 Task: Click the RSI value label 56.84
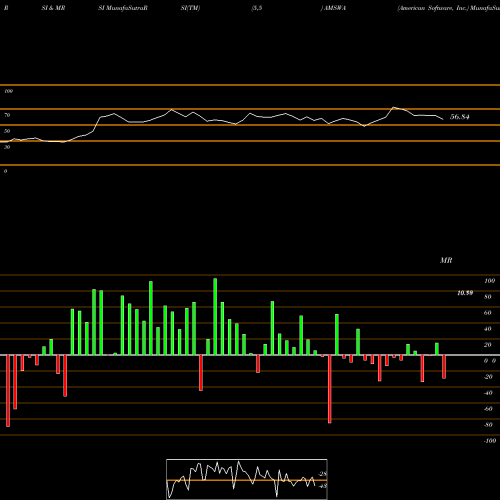(x=460, y=117)
